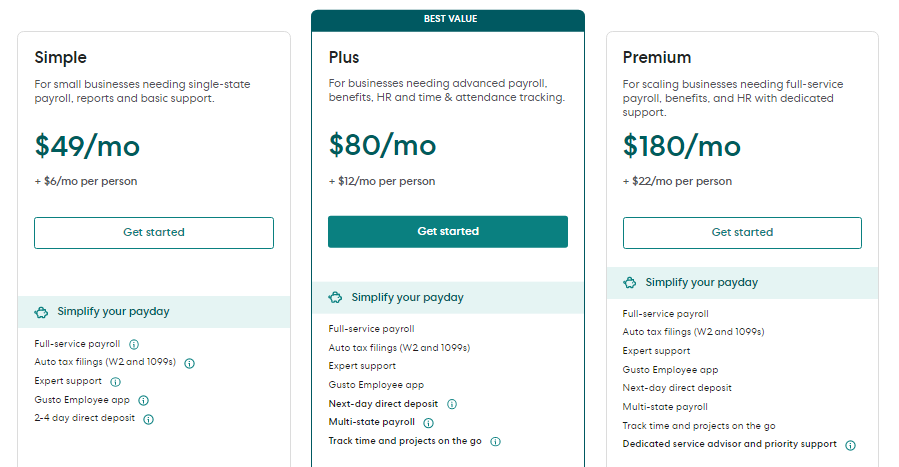This screenshot has height=467, width=899.
Task: Click info icon next to Simple Full-service payroll
Action: click(x=134, y=344)
